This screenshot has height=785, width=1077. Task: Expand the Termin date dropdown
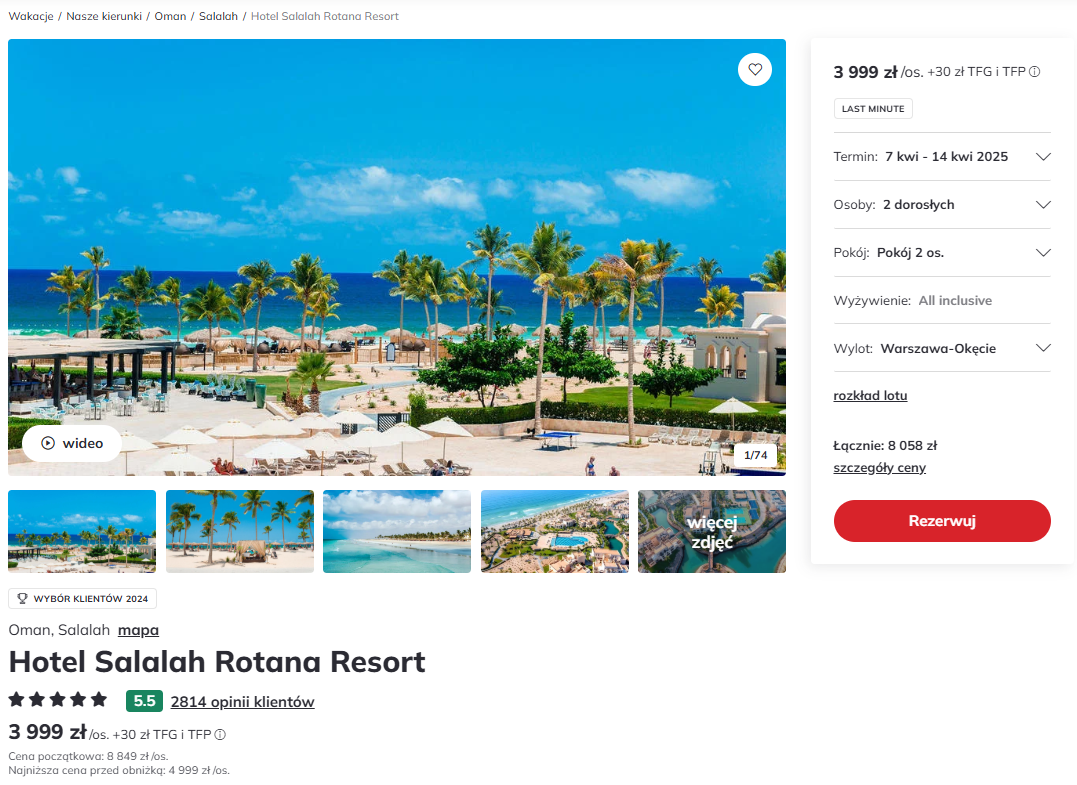coord(942,157)
